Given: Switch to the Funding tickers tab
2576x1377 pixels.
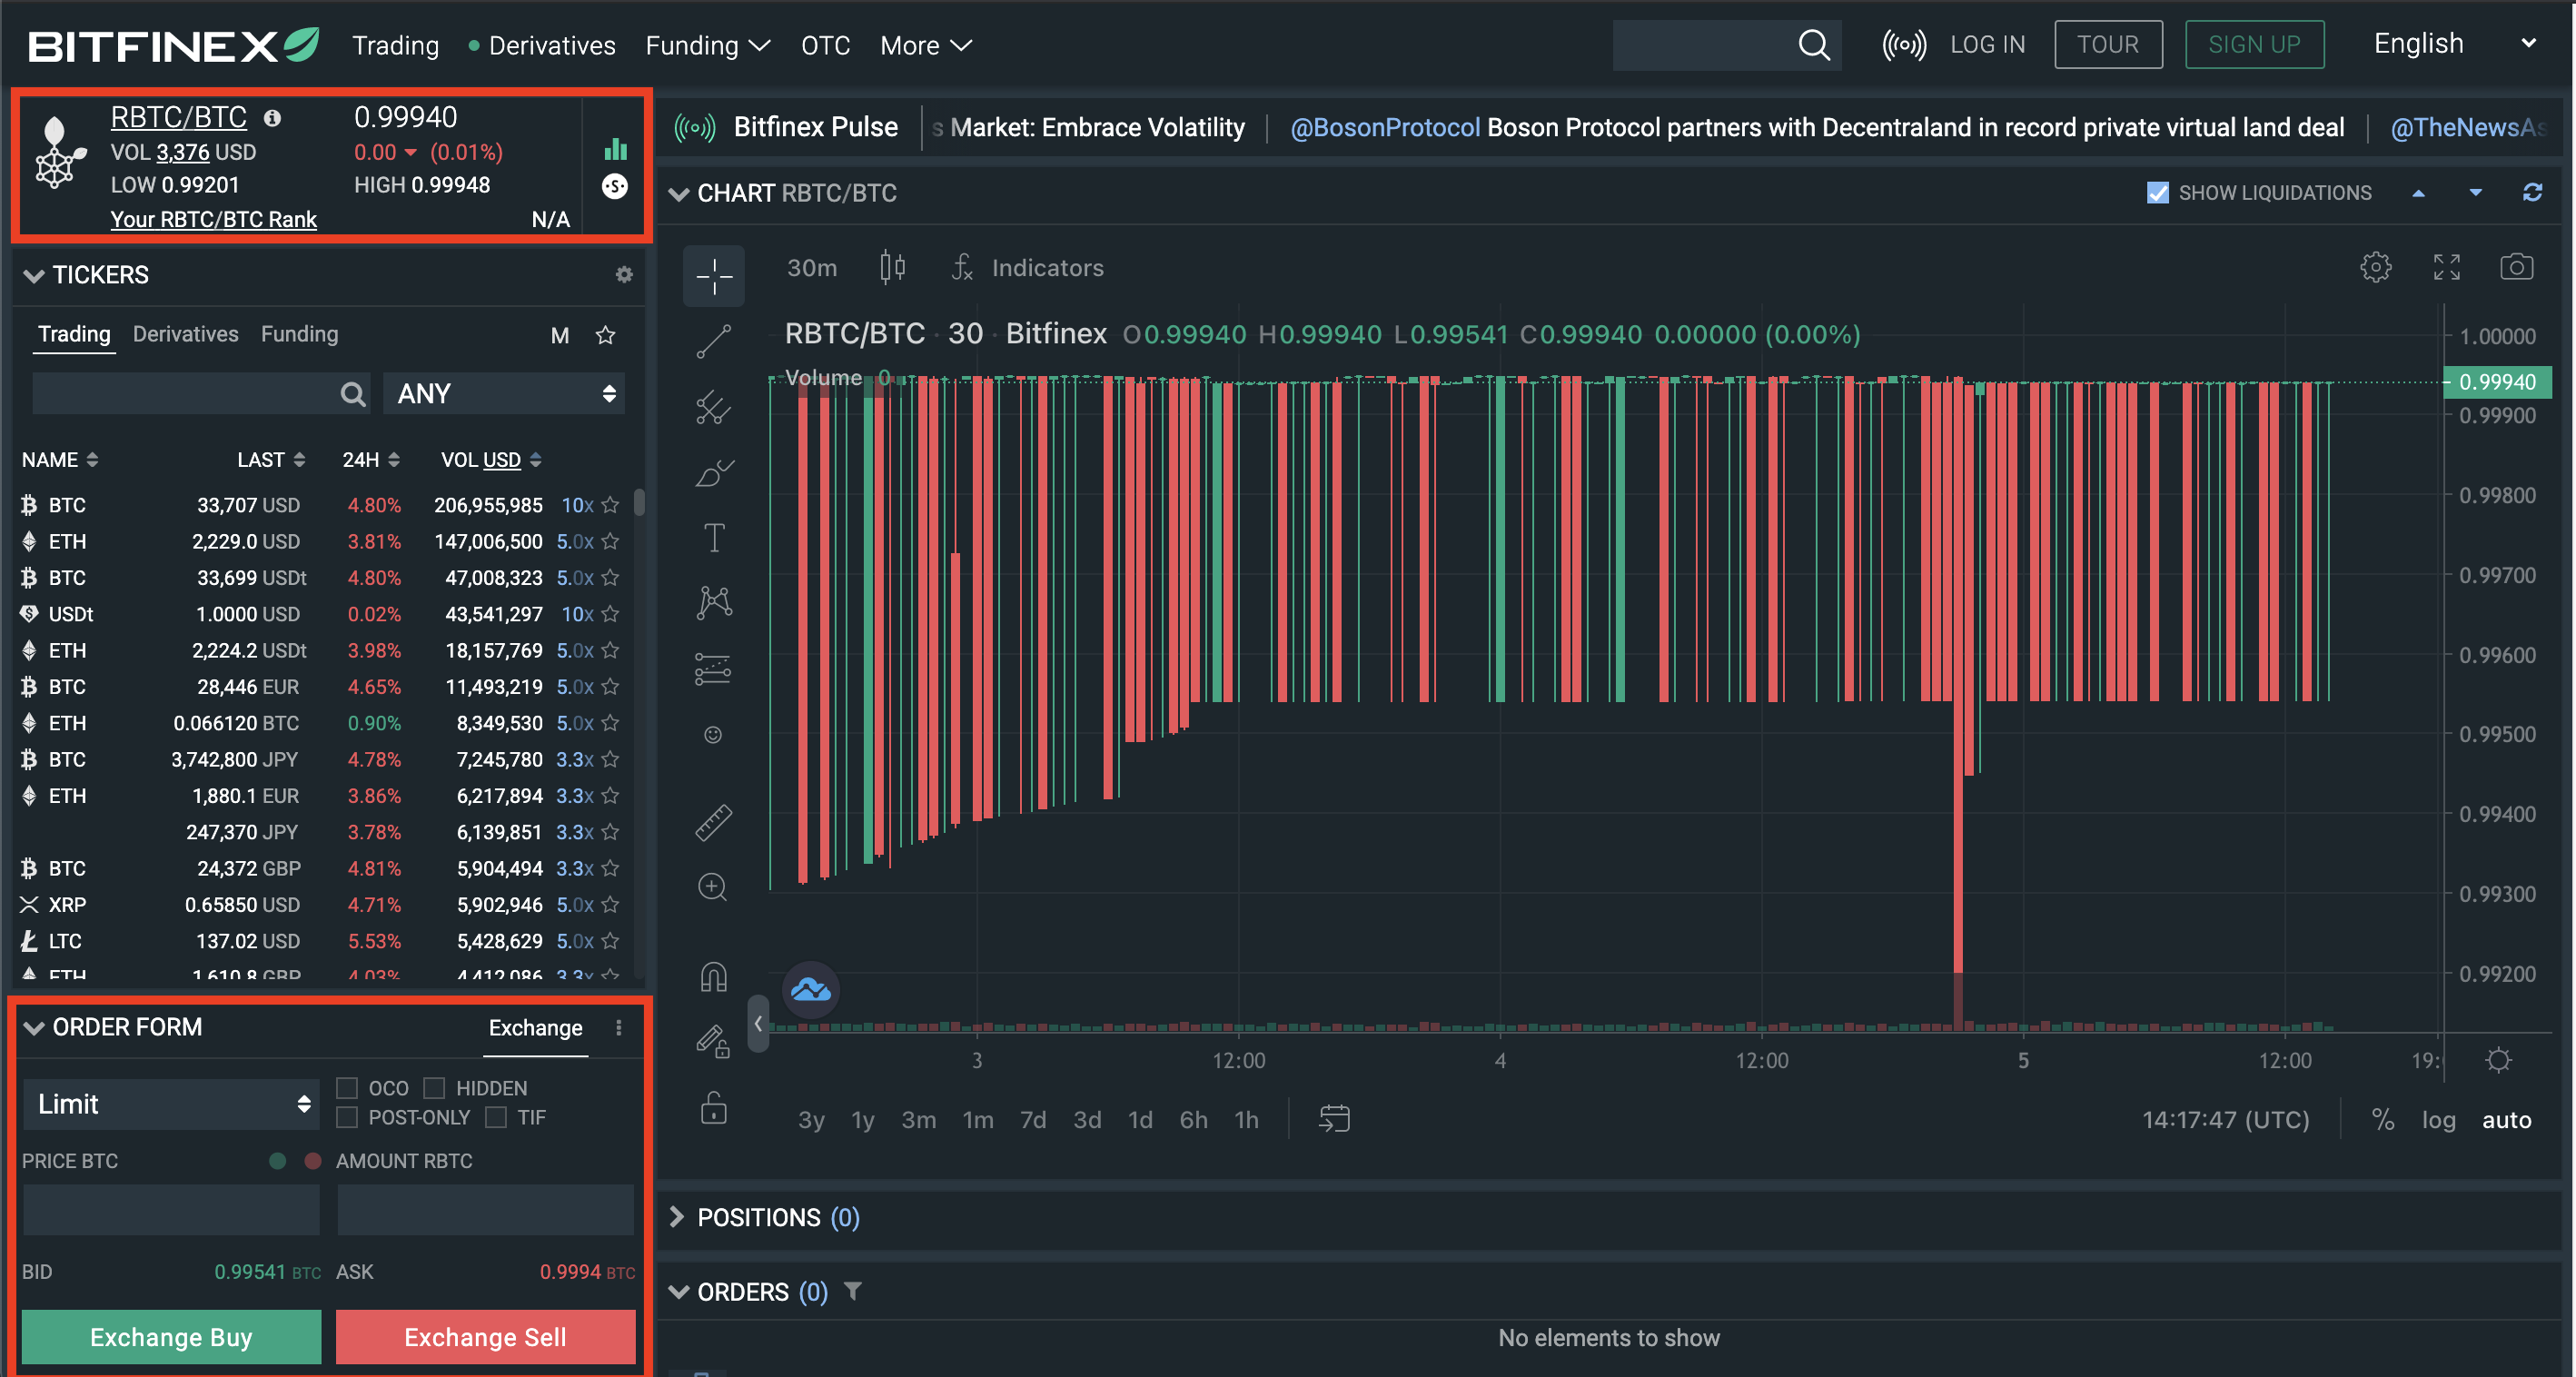Looking at the screenshot, I should (299, 334).
